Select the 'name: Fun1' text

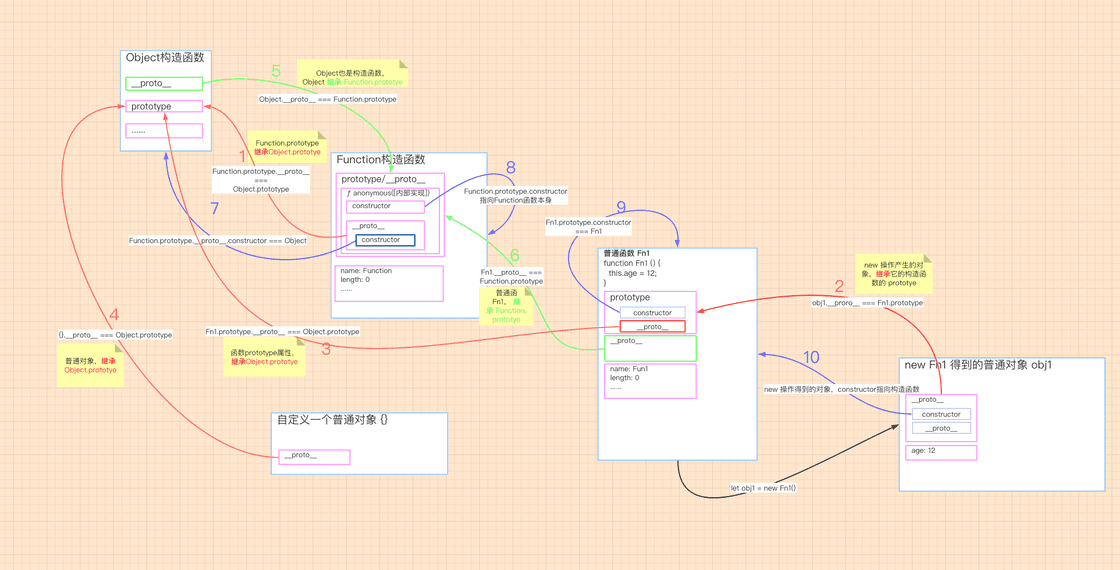click(x=629, y=369)
